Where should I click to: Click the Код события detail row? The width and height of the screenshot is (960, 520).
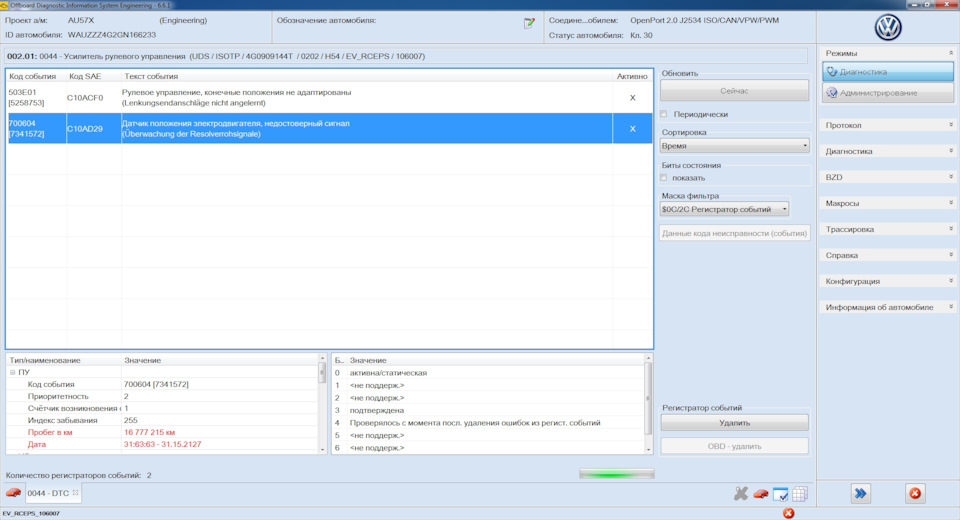162,384
